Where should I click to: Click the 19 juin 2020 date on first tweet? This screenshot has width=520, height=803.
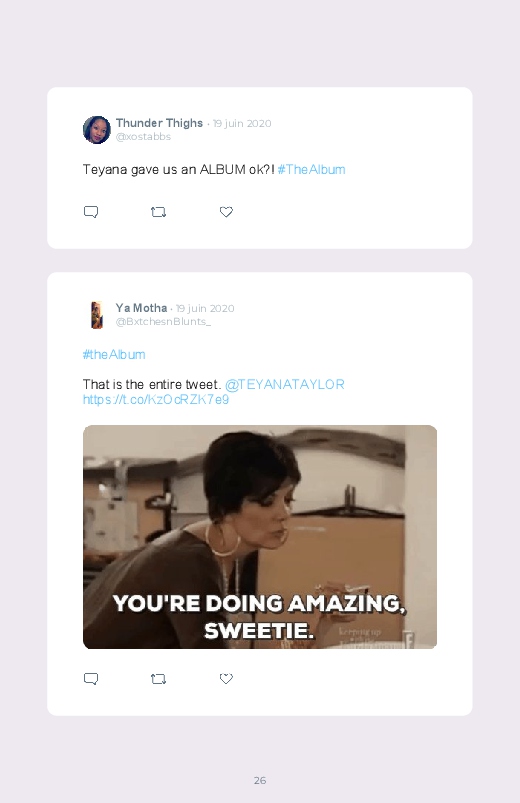tap(242, 123)
